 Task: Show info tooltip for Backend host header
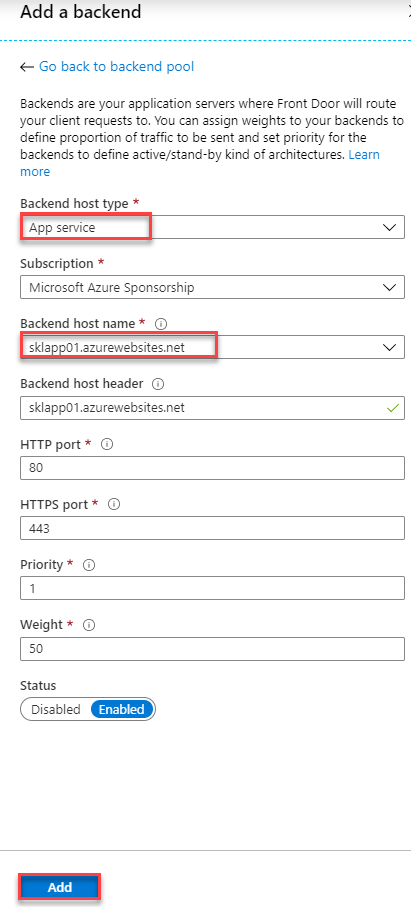tap(157, 384)
